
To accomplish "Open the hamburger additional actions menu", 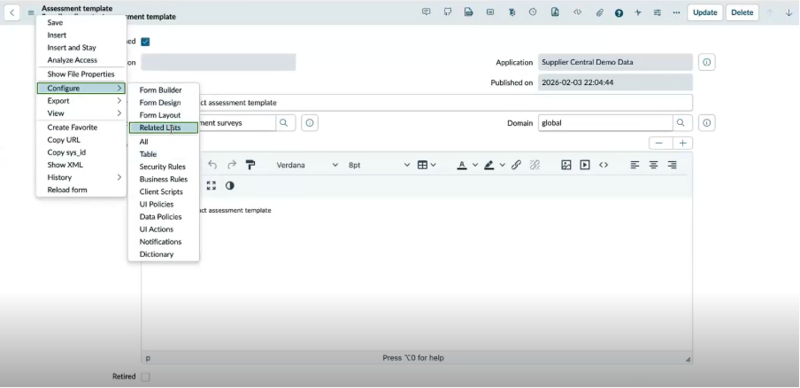I will coord(31,13).
